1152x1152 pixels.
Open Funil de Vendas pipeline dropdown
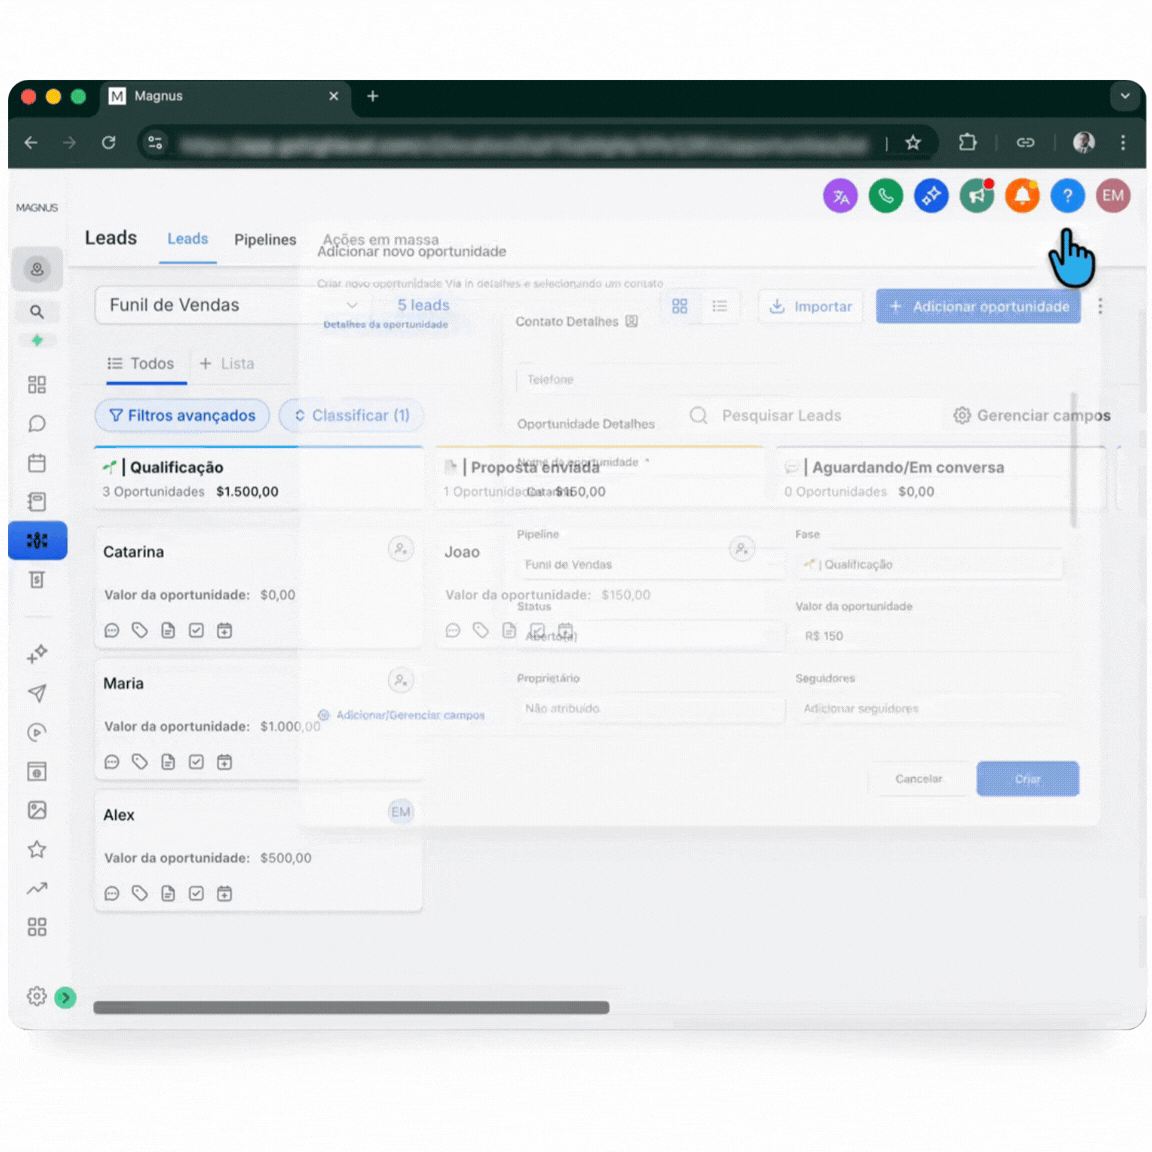[x=234, y=305]
